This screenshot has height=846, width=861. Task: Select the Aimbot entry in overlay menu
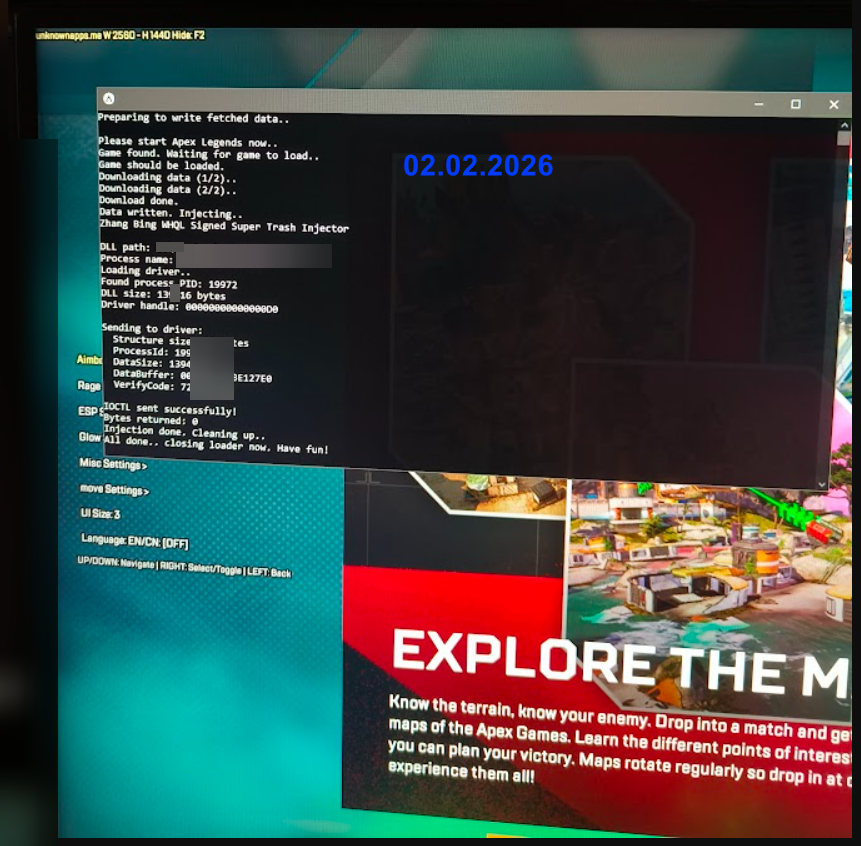pyautogui.click(x=89, y=359)
